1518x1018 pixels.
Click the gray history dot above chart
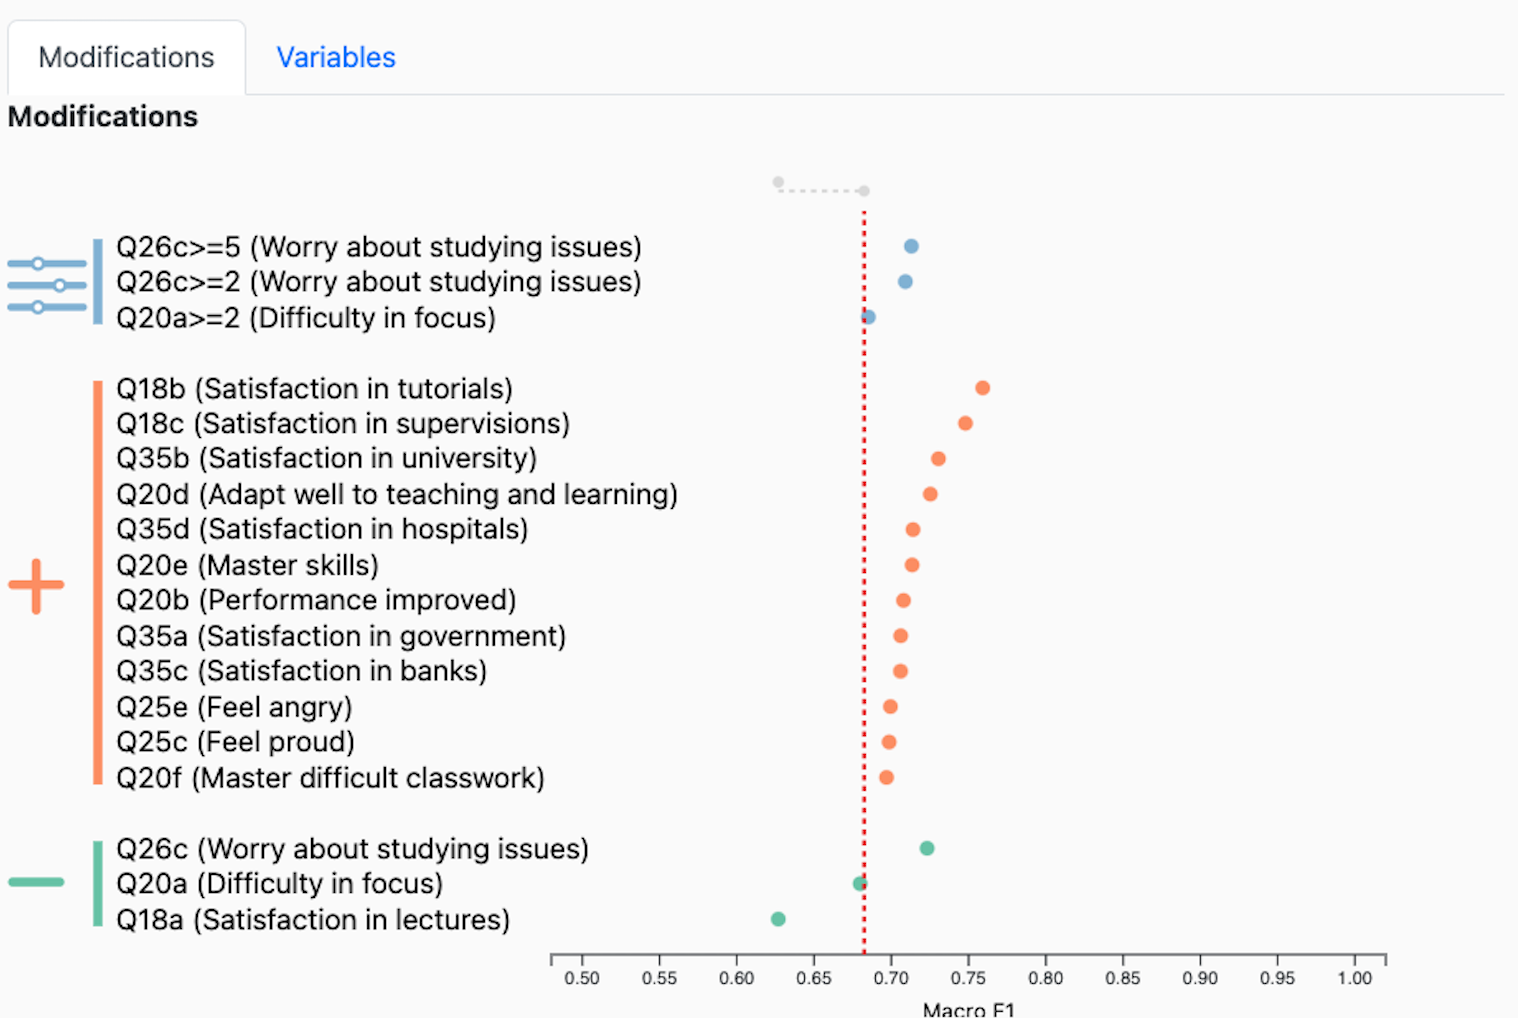tap(778, 182)
